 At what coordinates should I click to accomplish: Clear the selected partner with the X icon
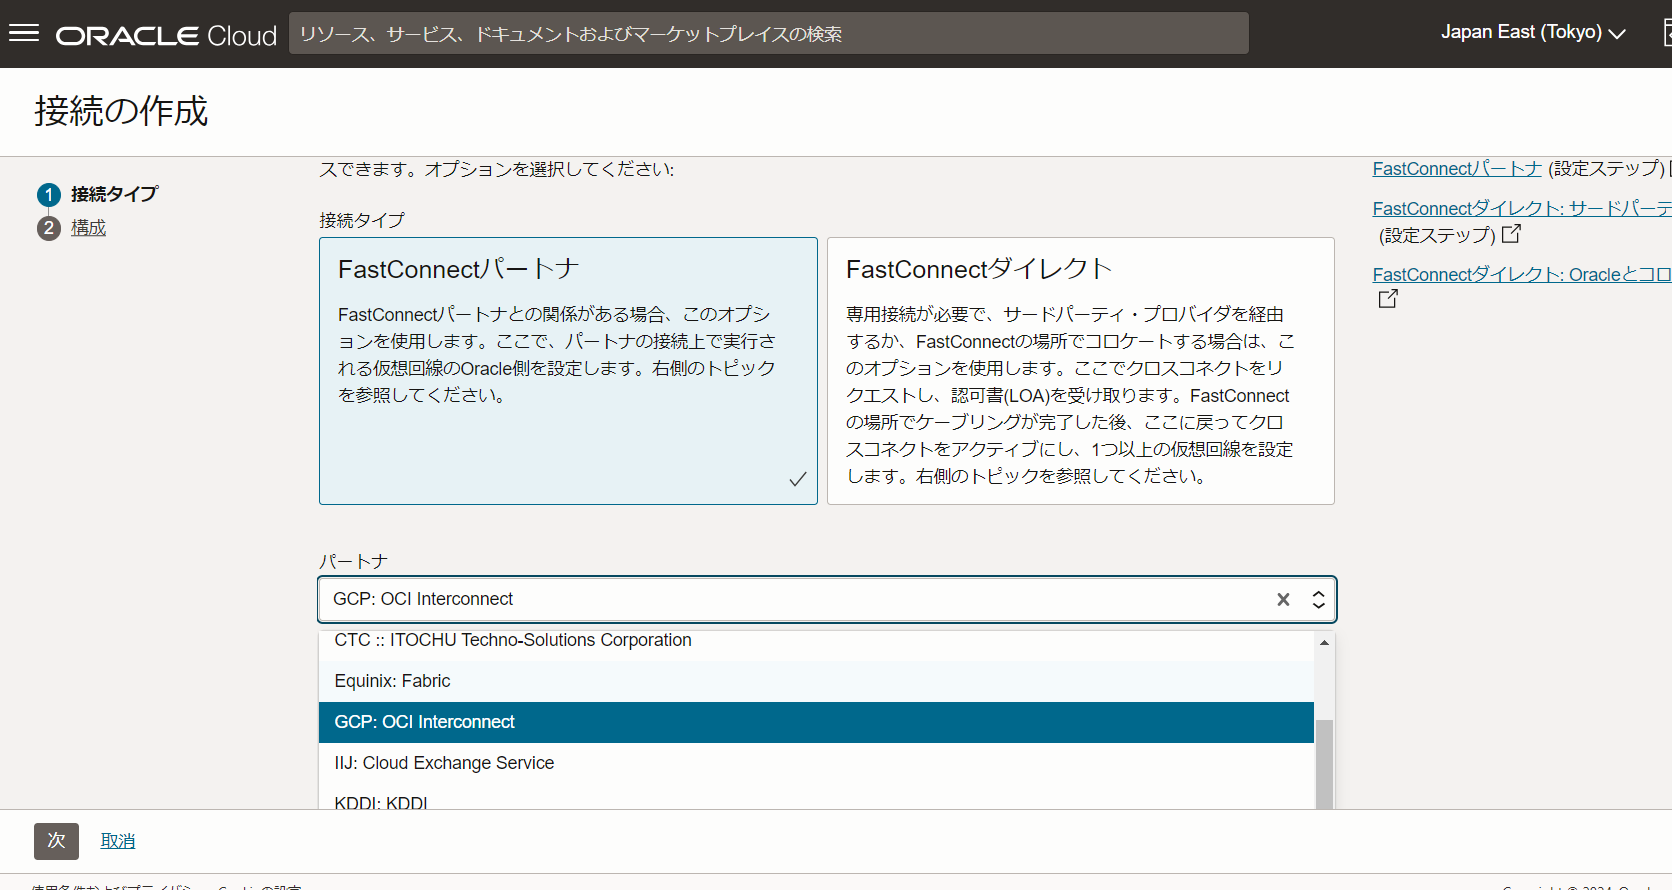click(1283, 599)
